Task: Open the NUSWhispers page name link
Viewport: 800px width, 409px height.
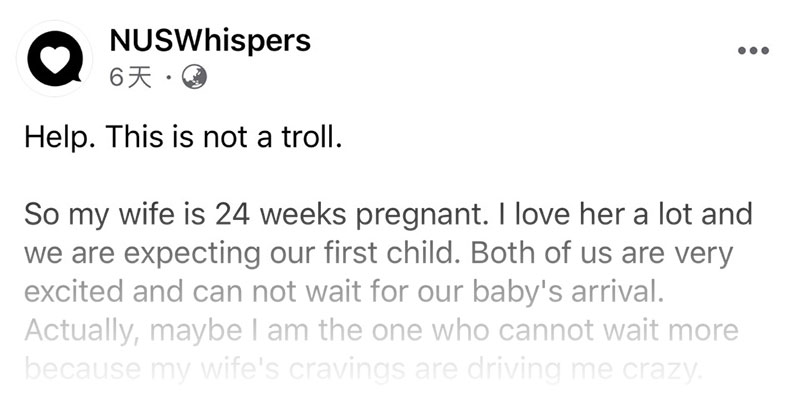Action: (210, 40)
